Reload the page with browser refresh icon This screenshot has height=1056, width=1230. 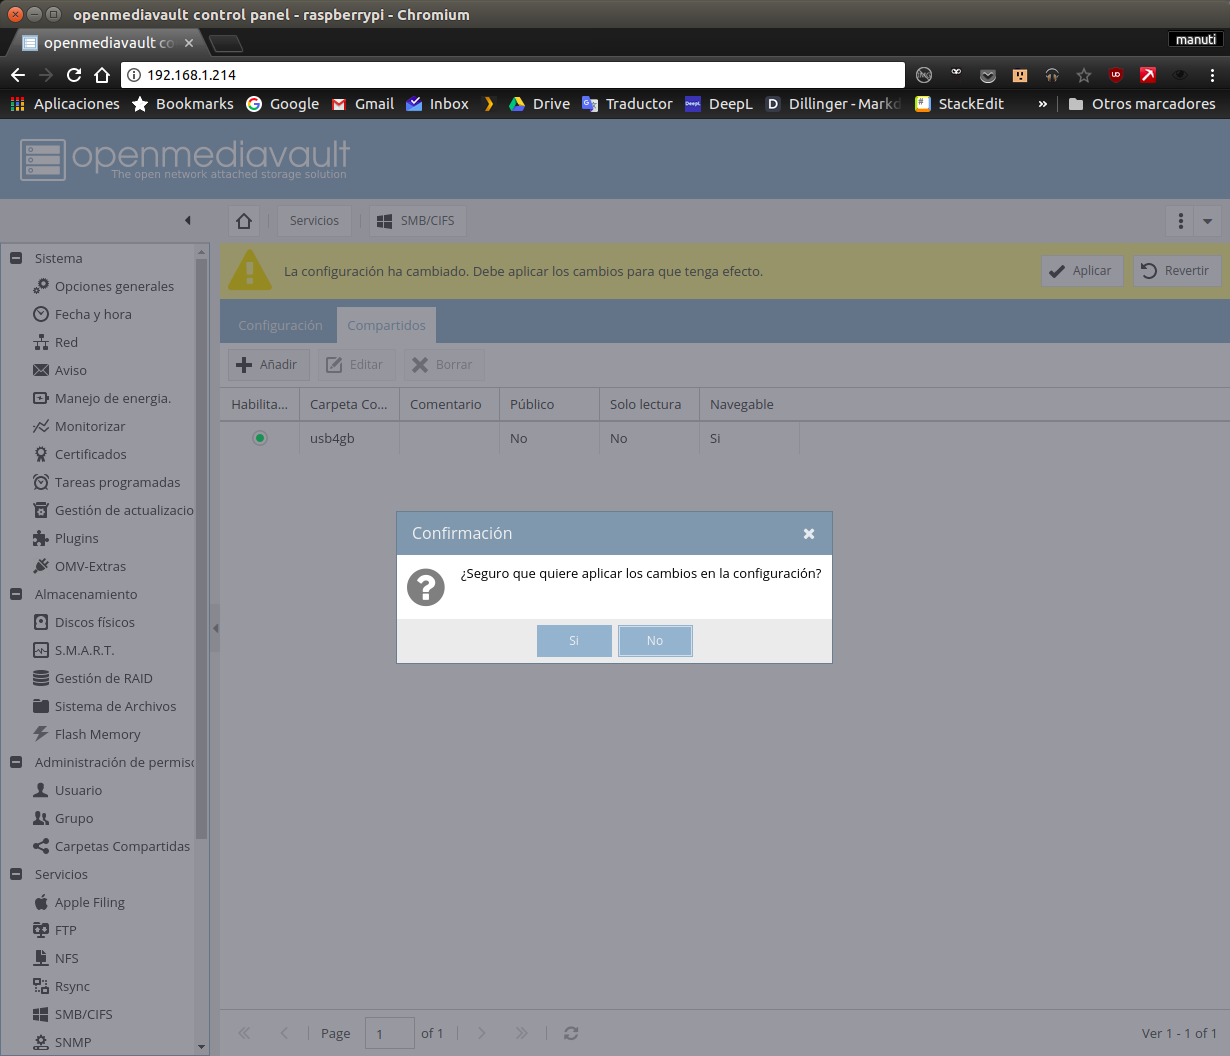pyautogui.click(x=74, y=75)
